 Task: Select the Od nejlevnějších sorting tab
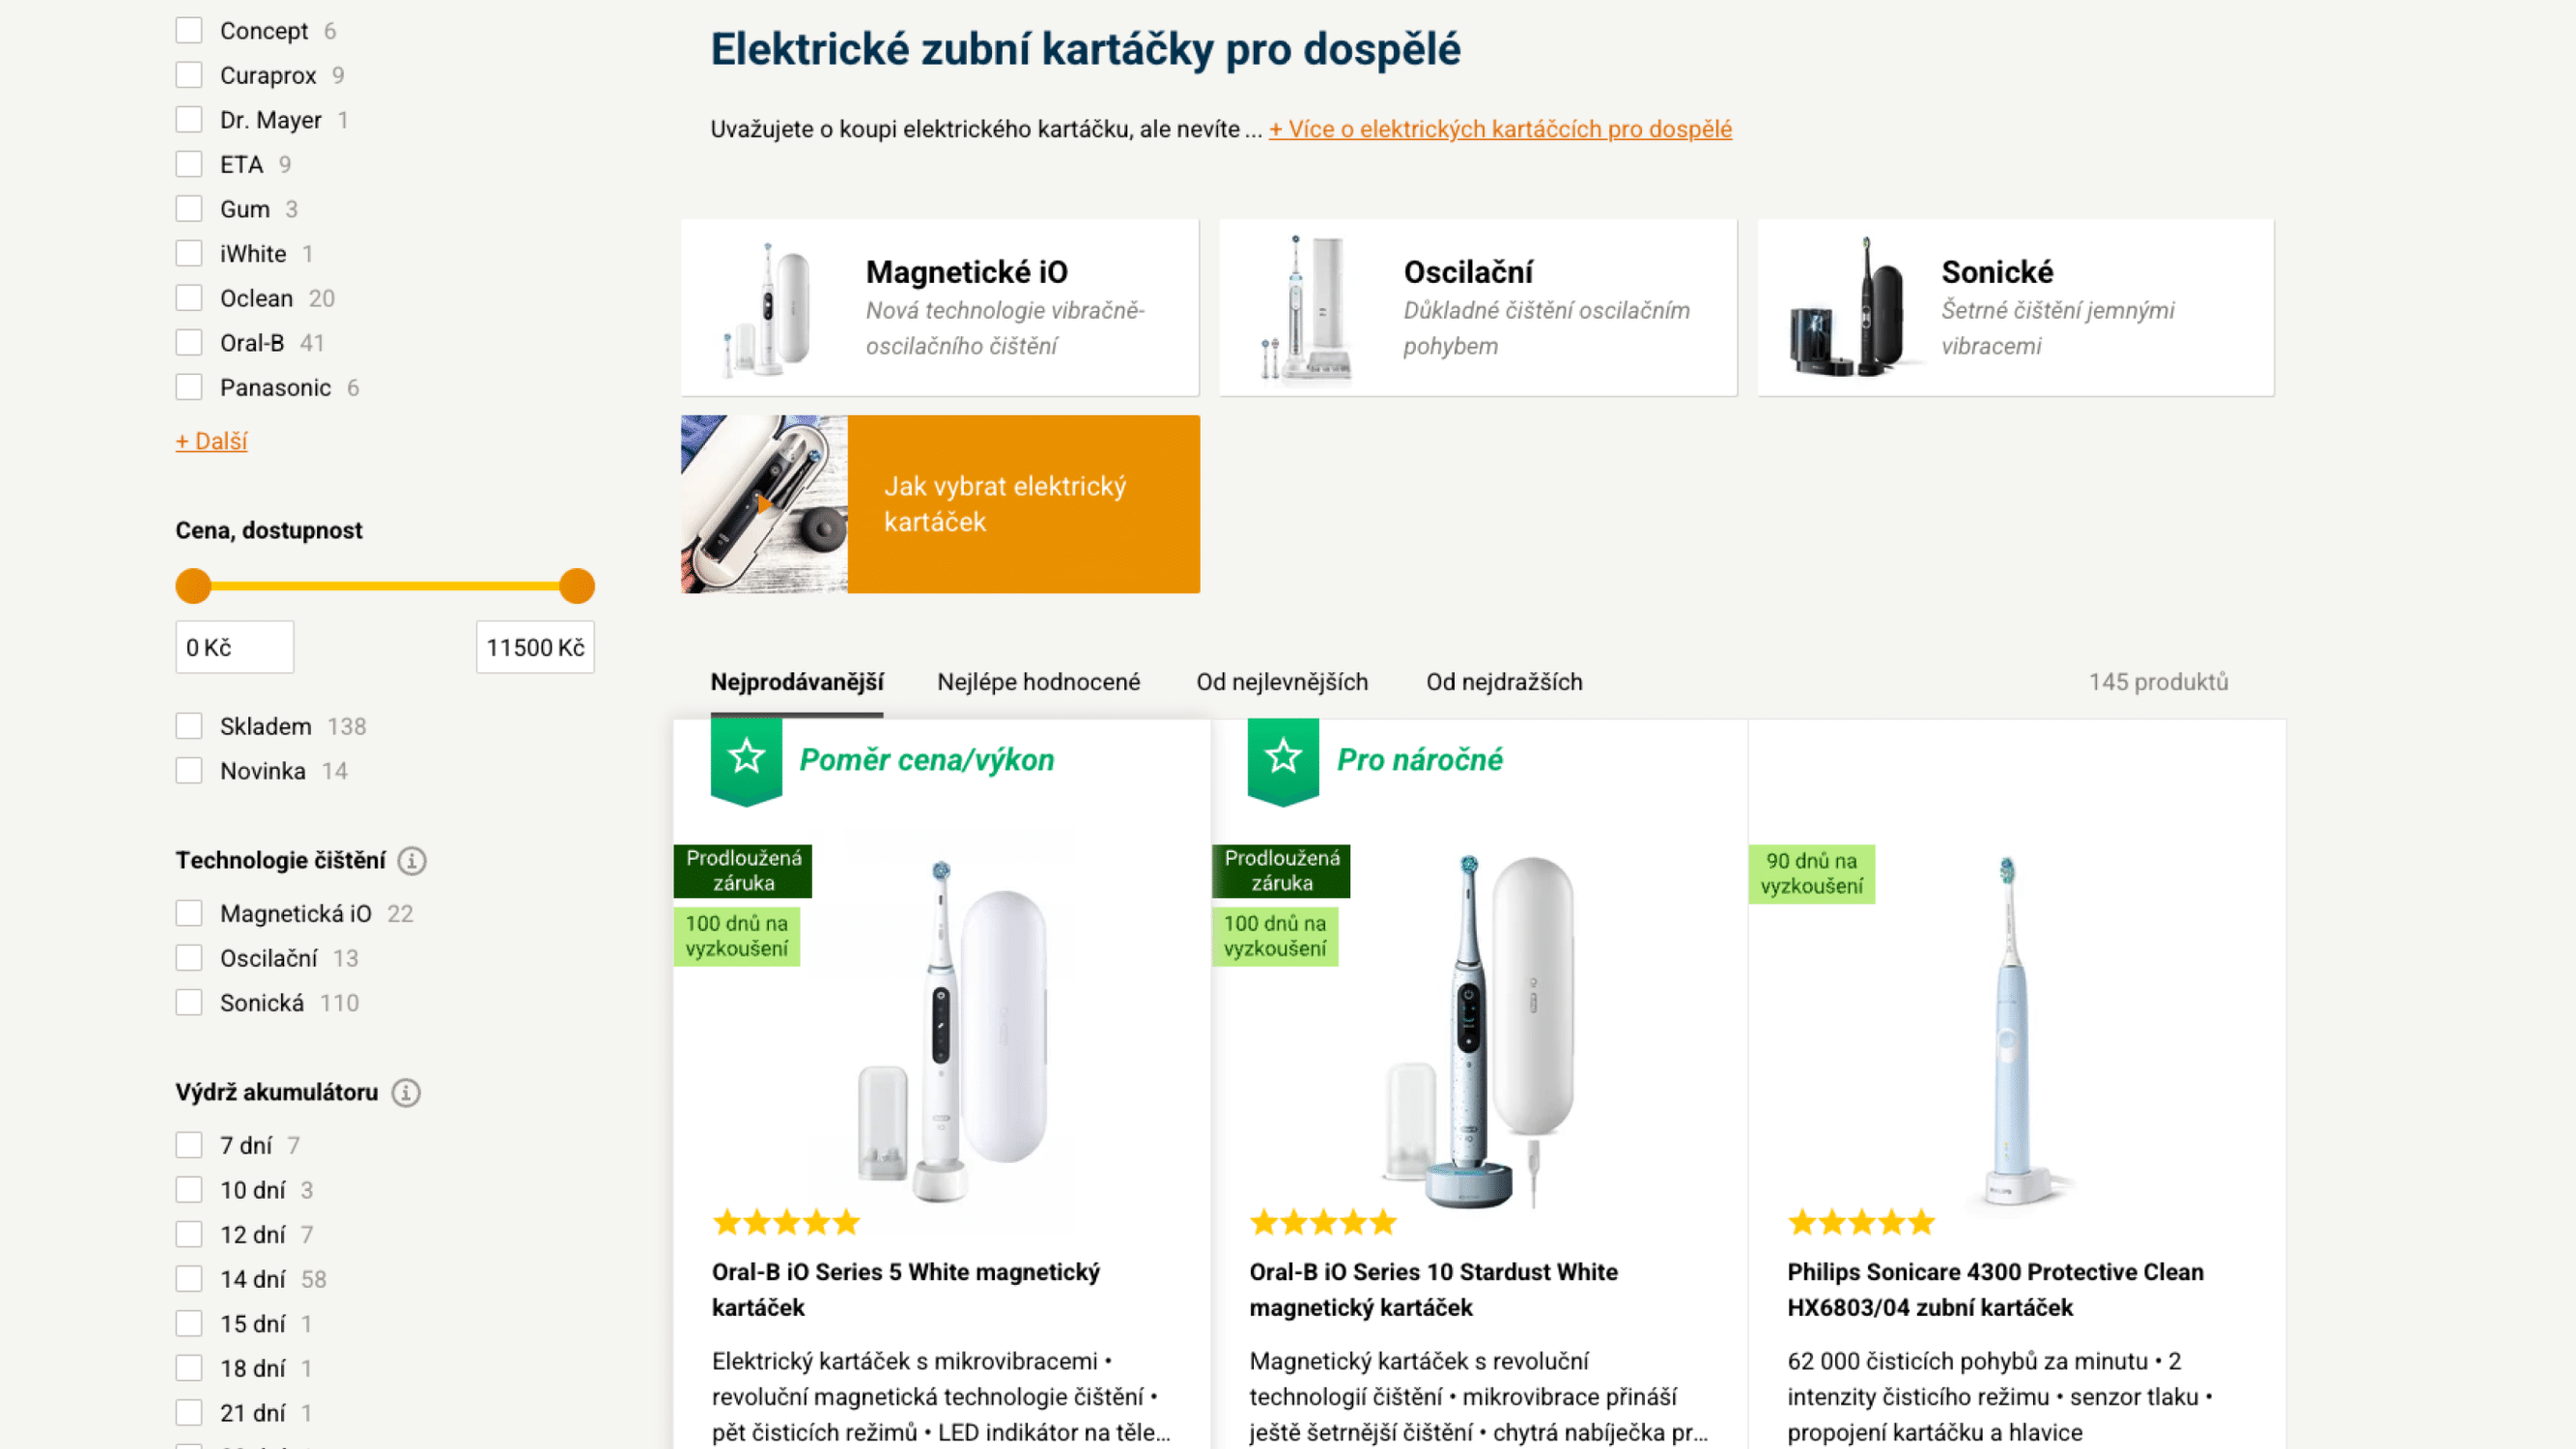(x=1282, y=682)
